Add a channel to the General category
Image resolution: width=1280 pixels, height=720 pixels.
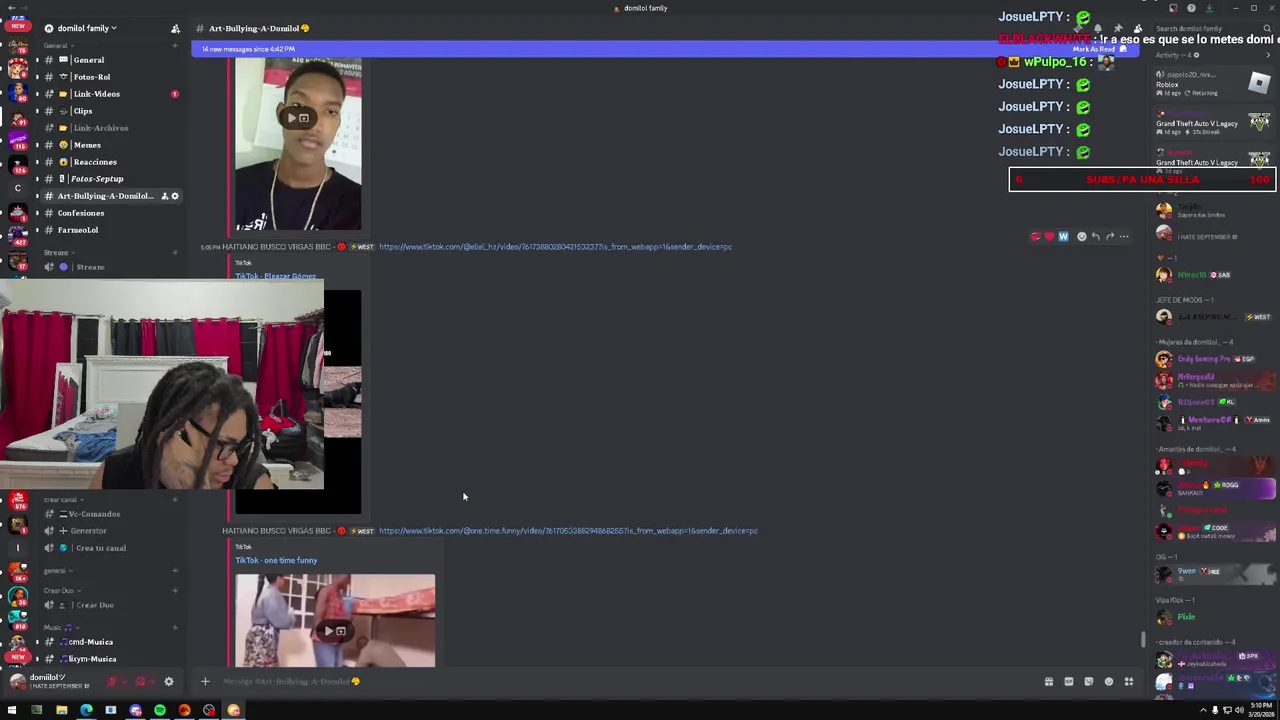175,46
